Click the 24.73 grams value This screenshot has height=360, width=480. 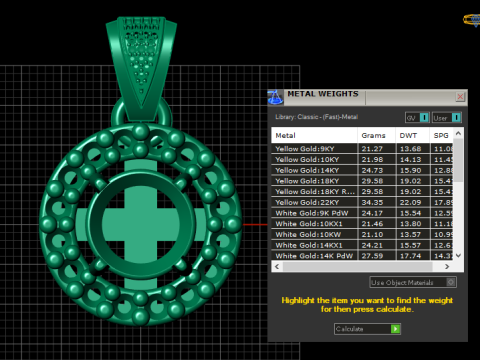click(372, 170)
